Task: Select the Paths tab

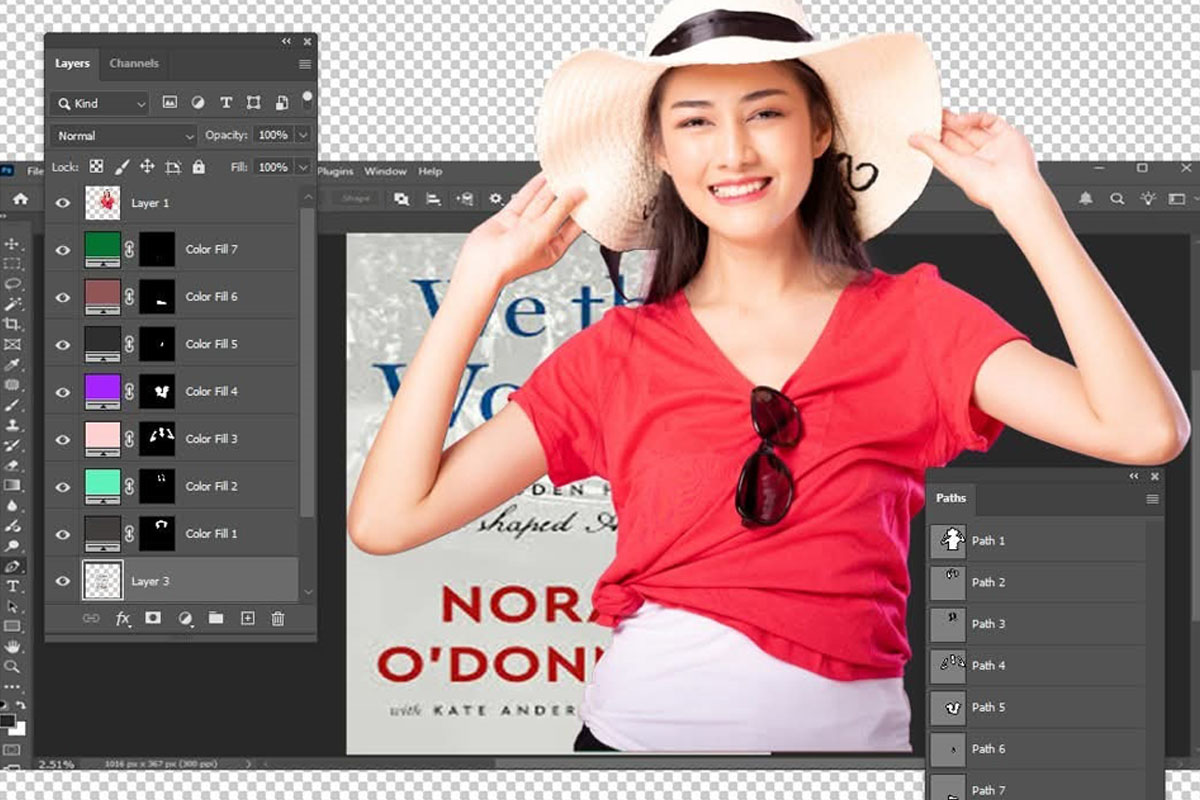Action: (951, 498)
